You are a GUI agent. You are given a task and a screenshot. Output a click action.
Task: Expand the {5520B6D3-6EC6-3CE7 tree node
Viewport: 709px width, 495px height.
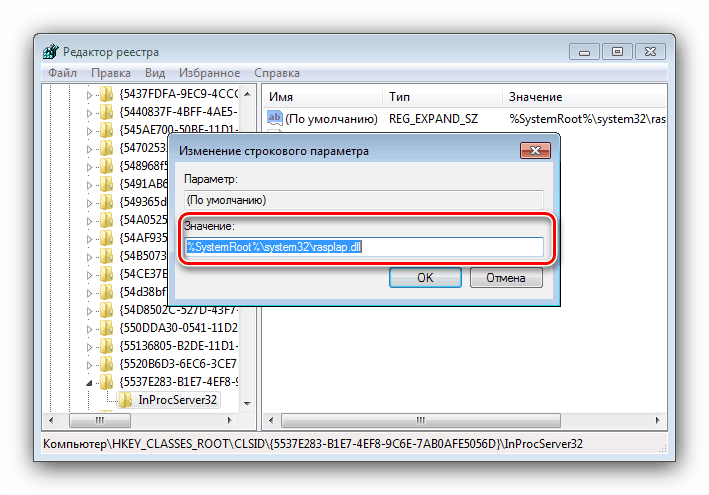(89, 365)
